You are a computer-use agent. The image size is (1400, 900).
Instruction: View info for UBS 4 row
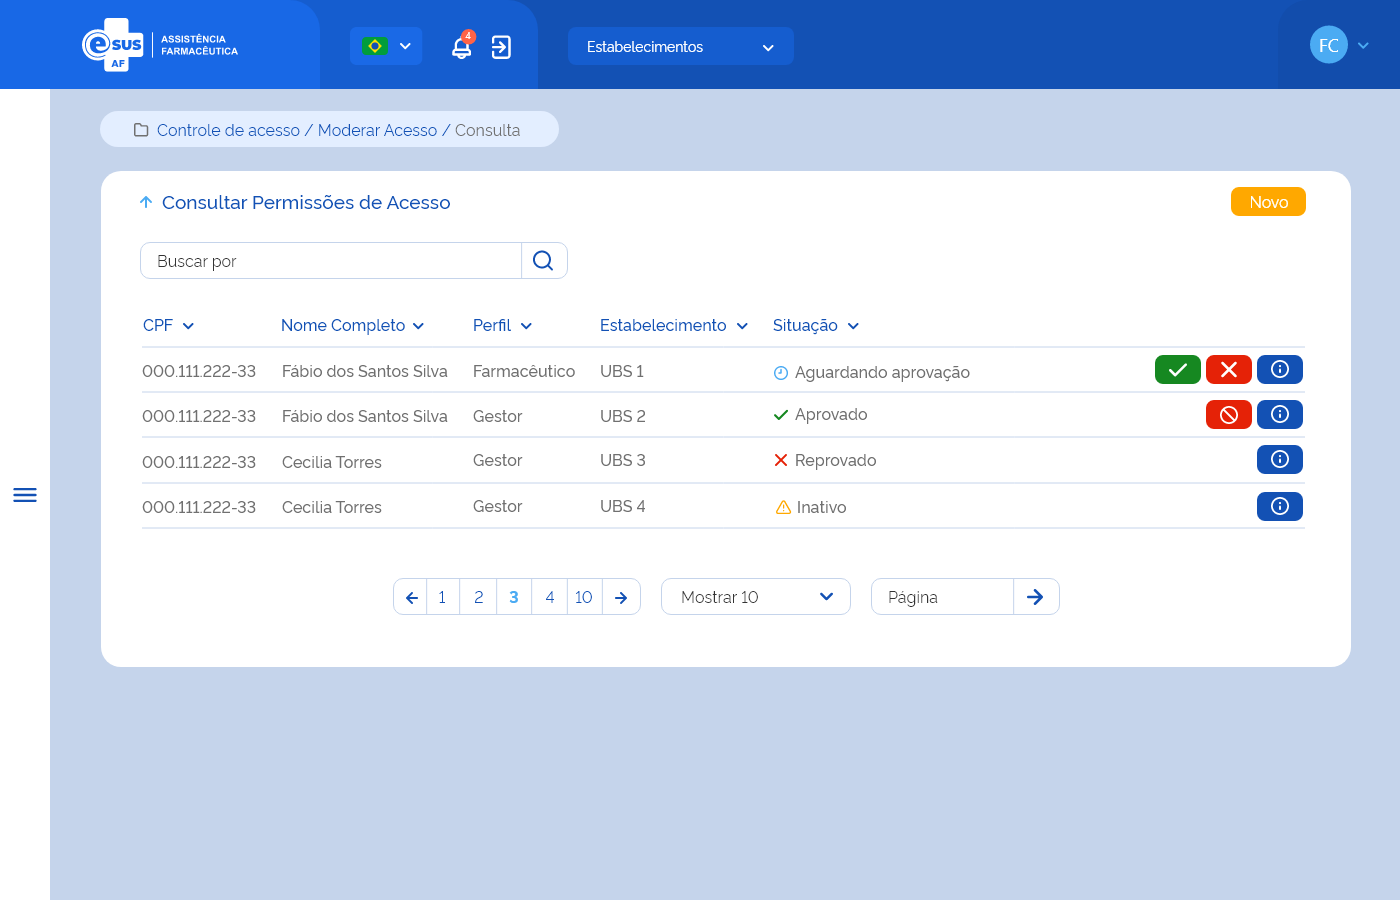(x=1280, y=507)
